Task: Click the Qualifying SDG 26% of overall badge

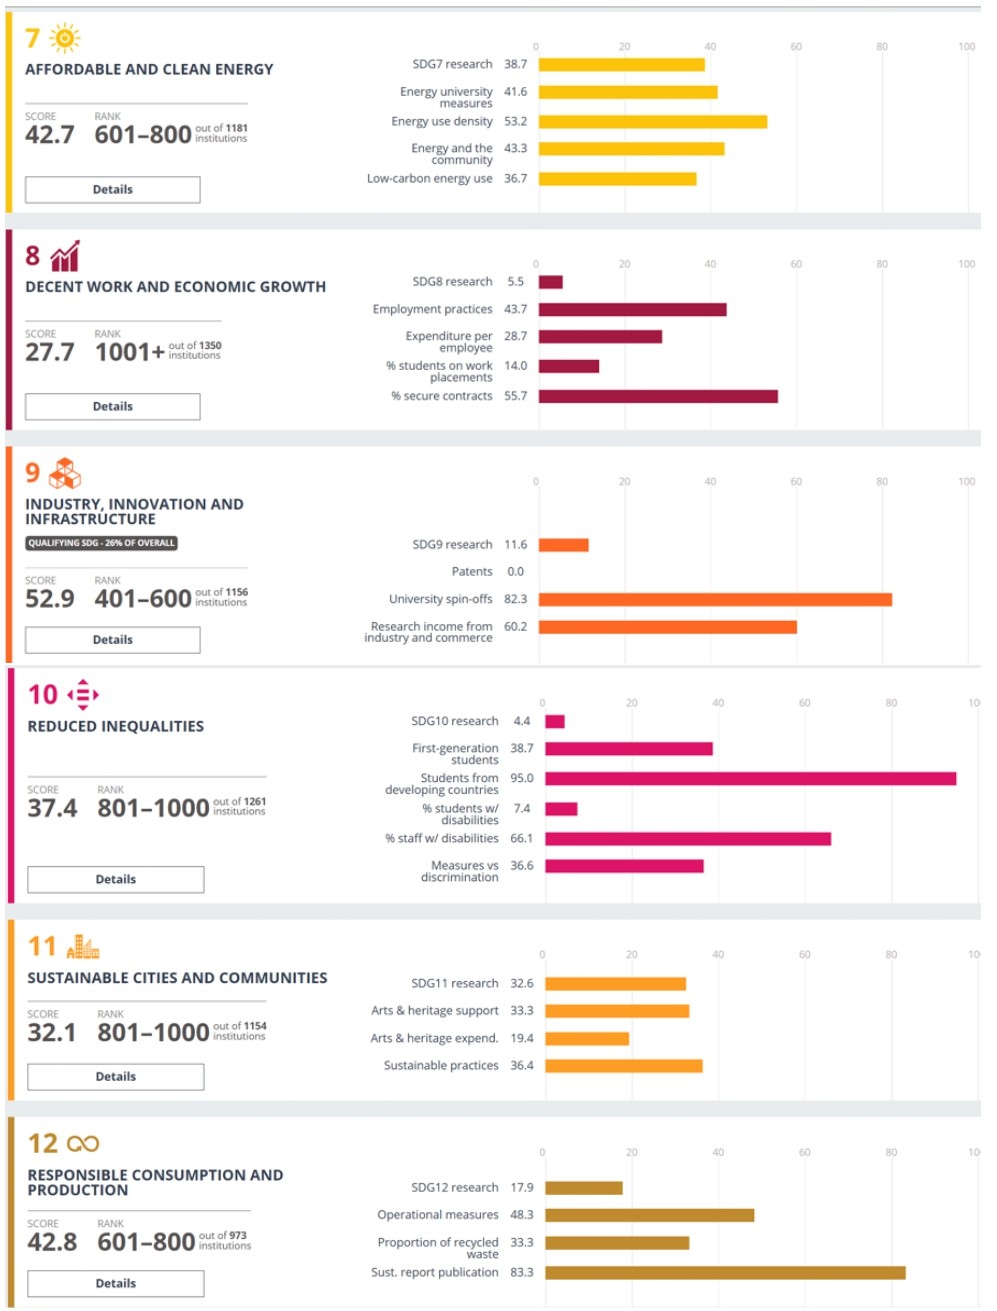Action: click(101, 544)
